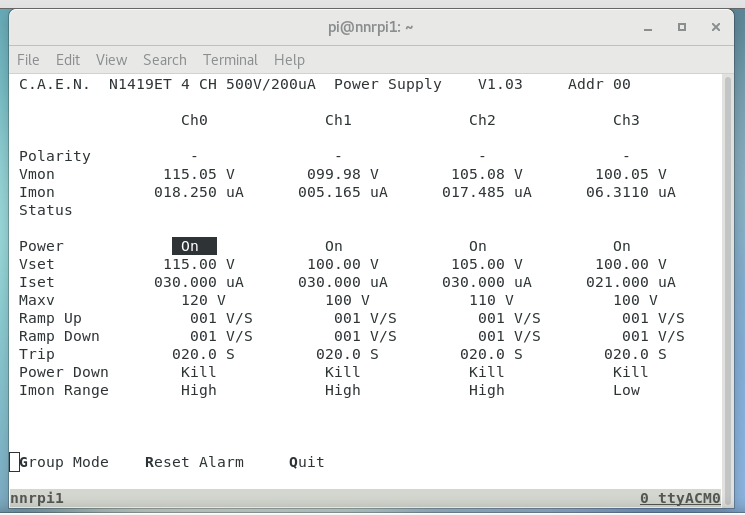Image resolution: width=745 pixels, height=515 pixels.
Task: Click the N1419ET model header text
Action: (140, 85)
